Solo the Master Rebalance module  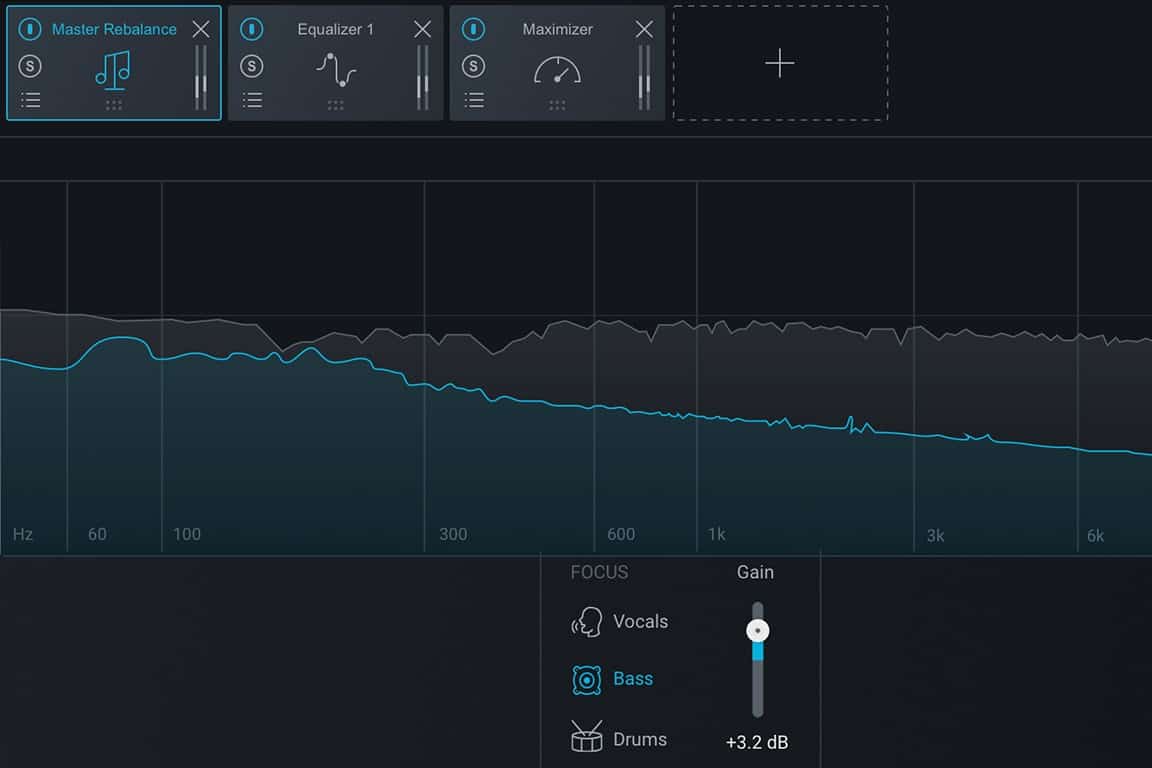30,66
